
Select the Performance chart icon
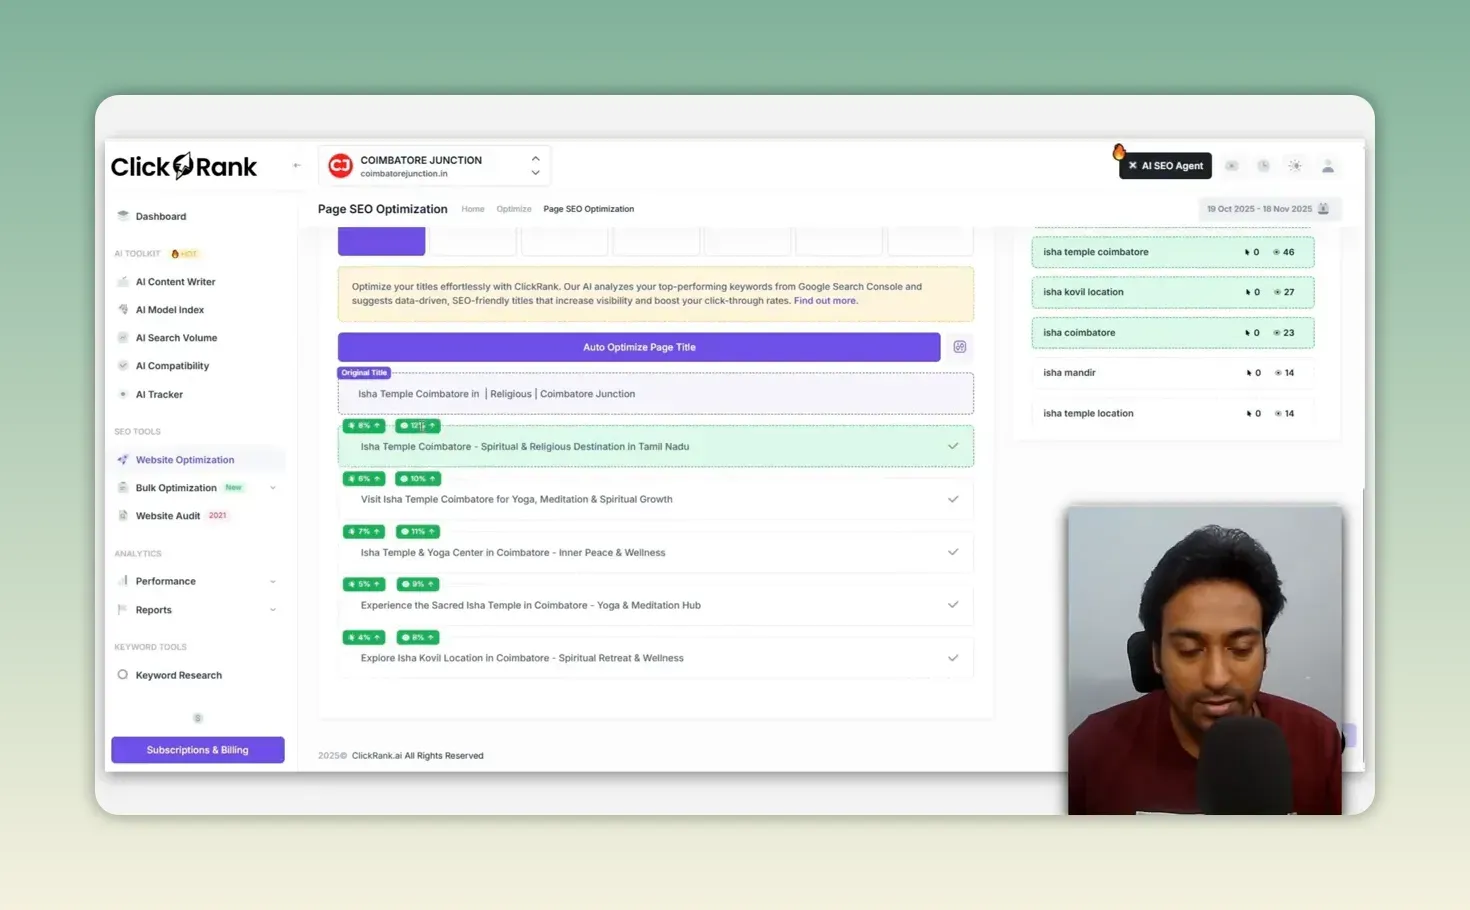tap(123, 581)
